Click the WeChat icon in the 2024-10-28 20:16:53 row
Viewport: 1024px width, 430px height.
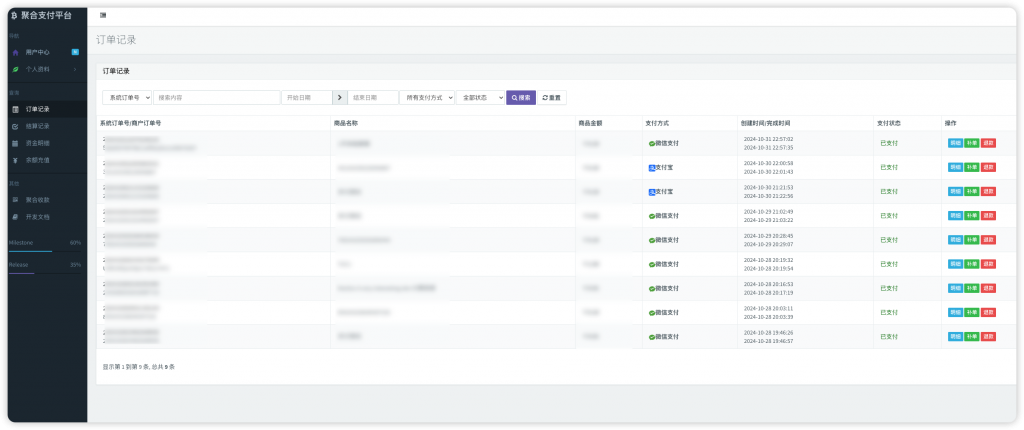[651, 288]
